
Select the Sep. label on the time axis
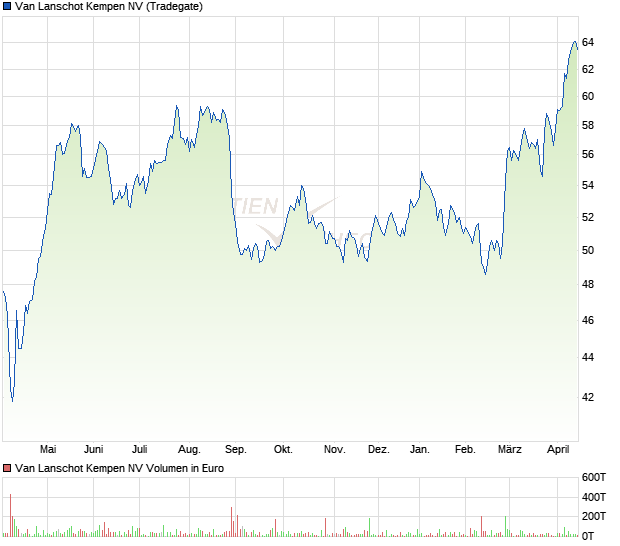tap(236, 450)
